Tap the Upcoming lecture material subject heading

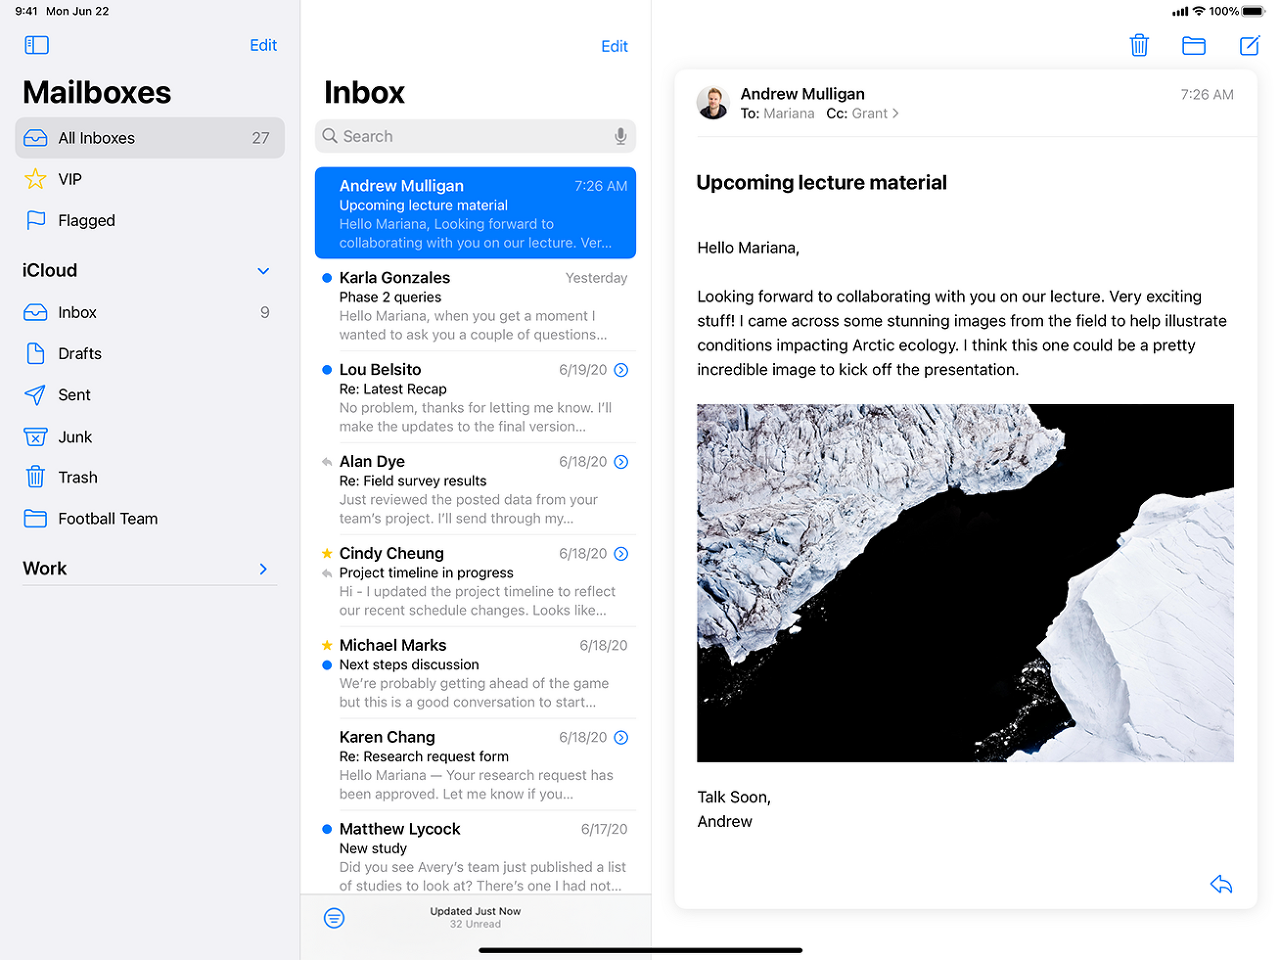(x=821, y=183)
